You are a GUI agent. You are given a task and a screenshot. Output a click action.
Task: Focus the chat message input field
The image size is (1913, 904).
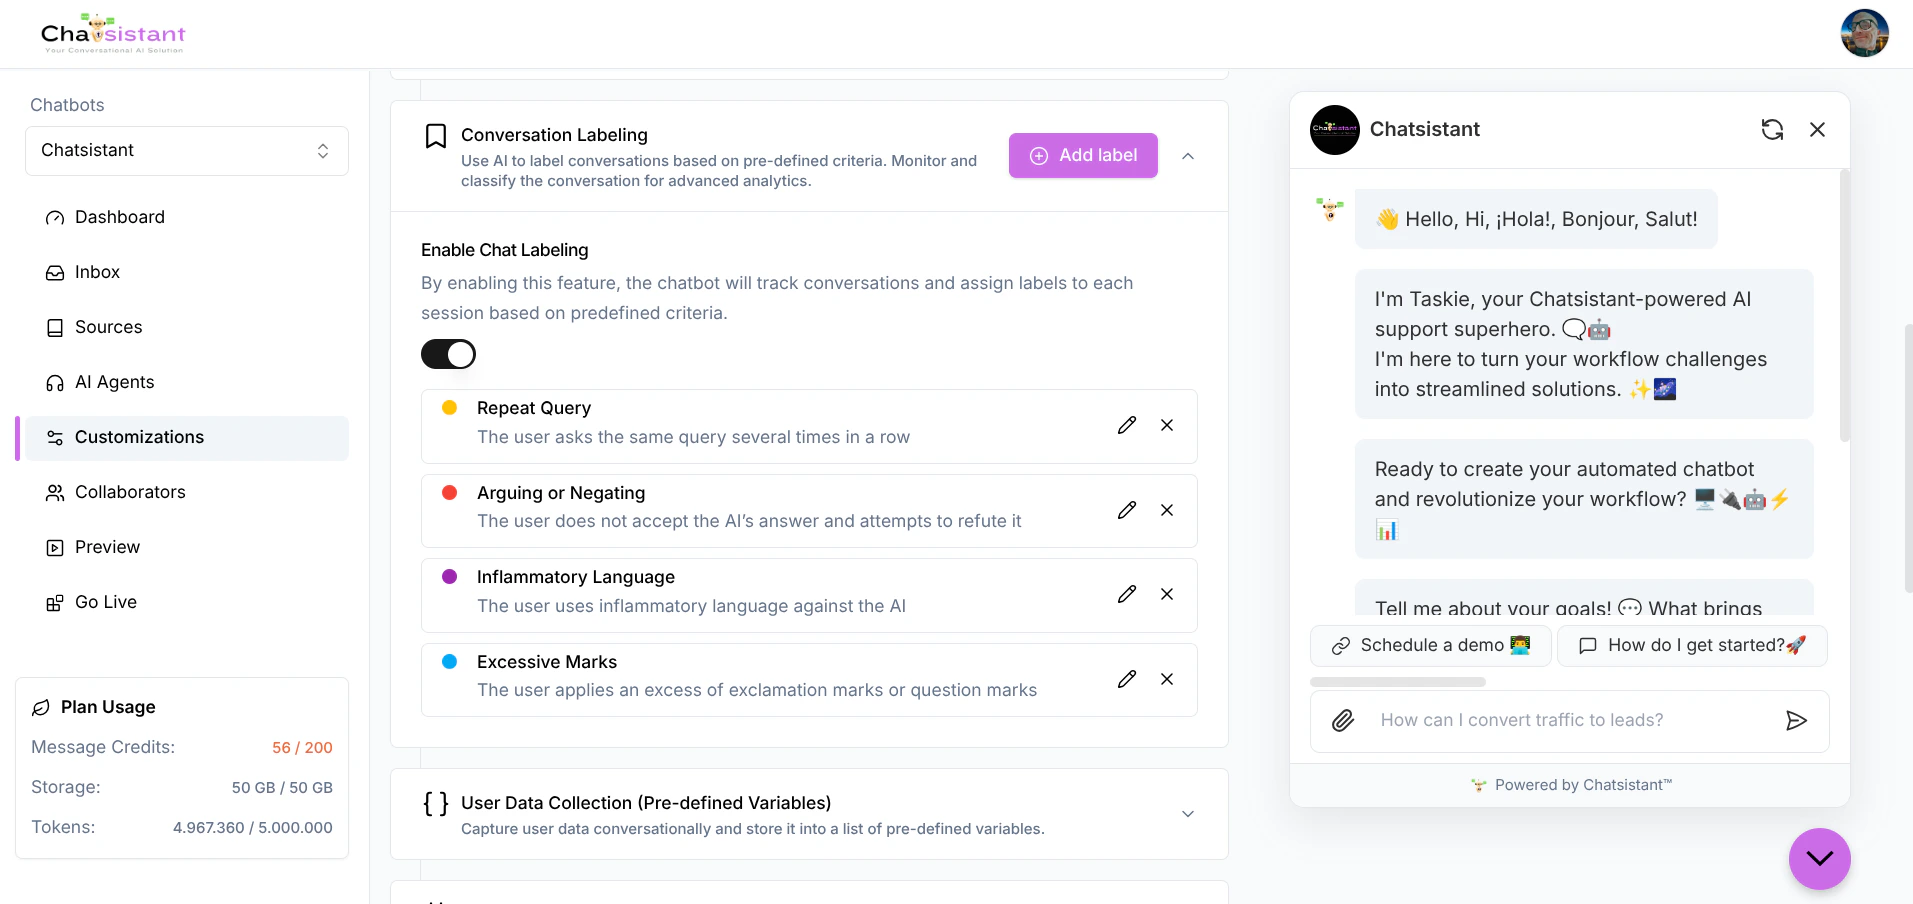[1570, 721]
